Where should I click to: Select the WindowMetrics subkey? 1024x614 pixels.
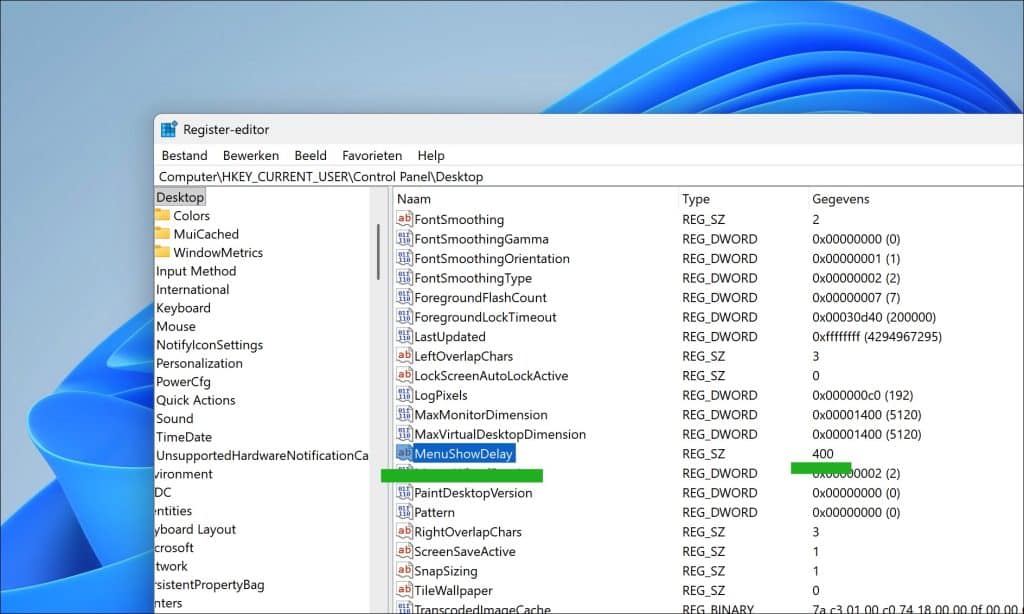[218, 252]
